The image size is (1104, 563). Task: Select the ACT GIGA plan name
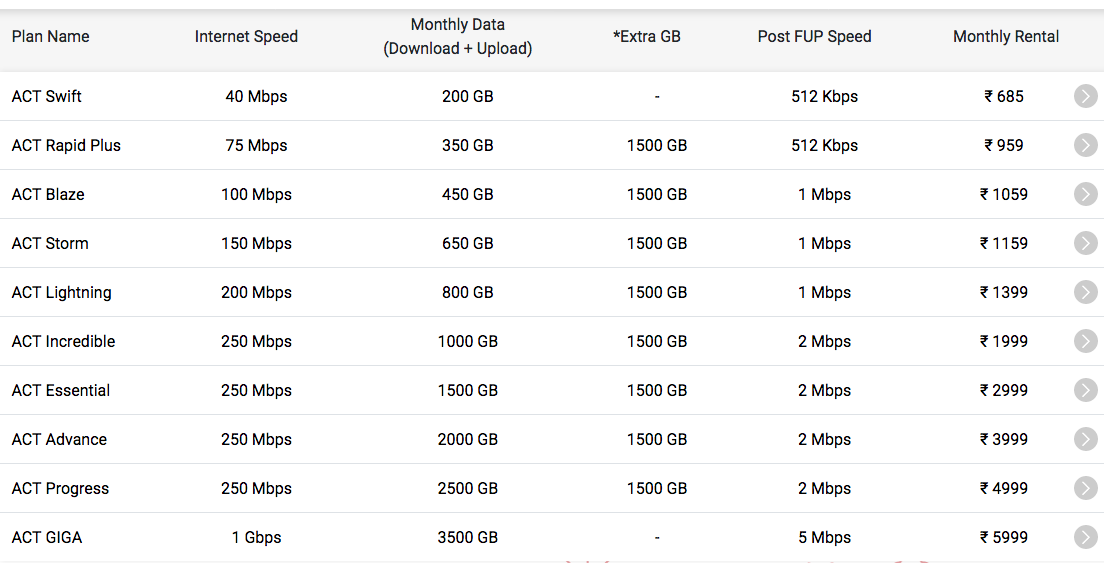pos(46,538)
